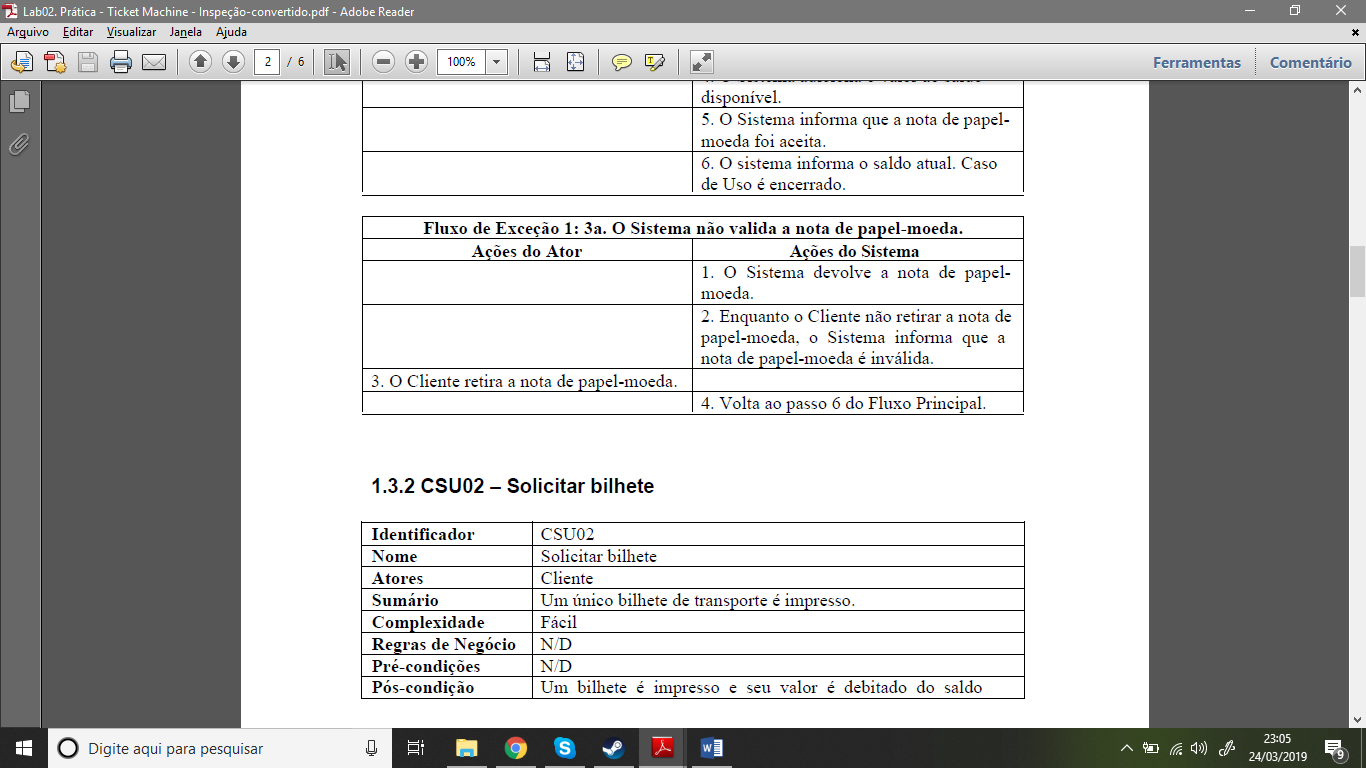Click the 'Complexidade' row label
The height and width of the screenshot is (768, 1366).
428,622
